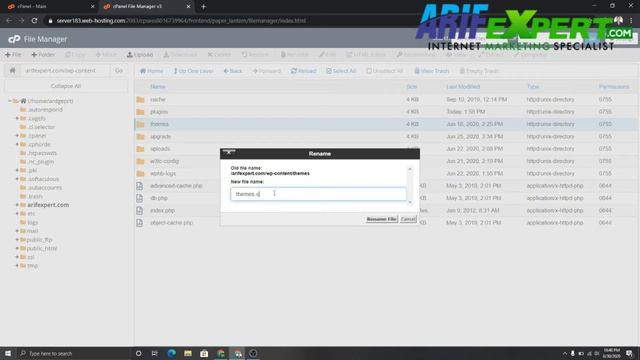Click into the New file name field

click(x=318, y=194)
